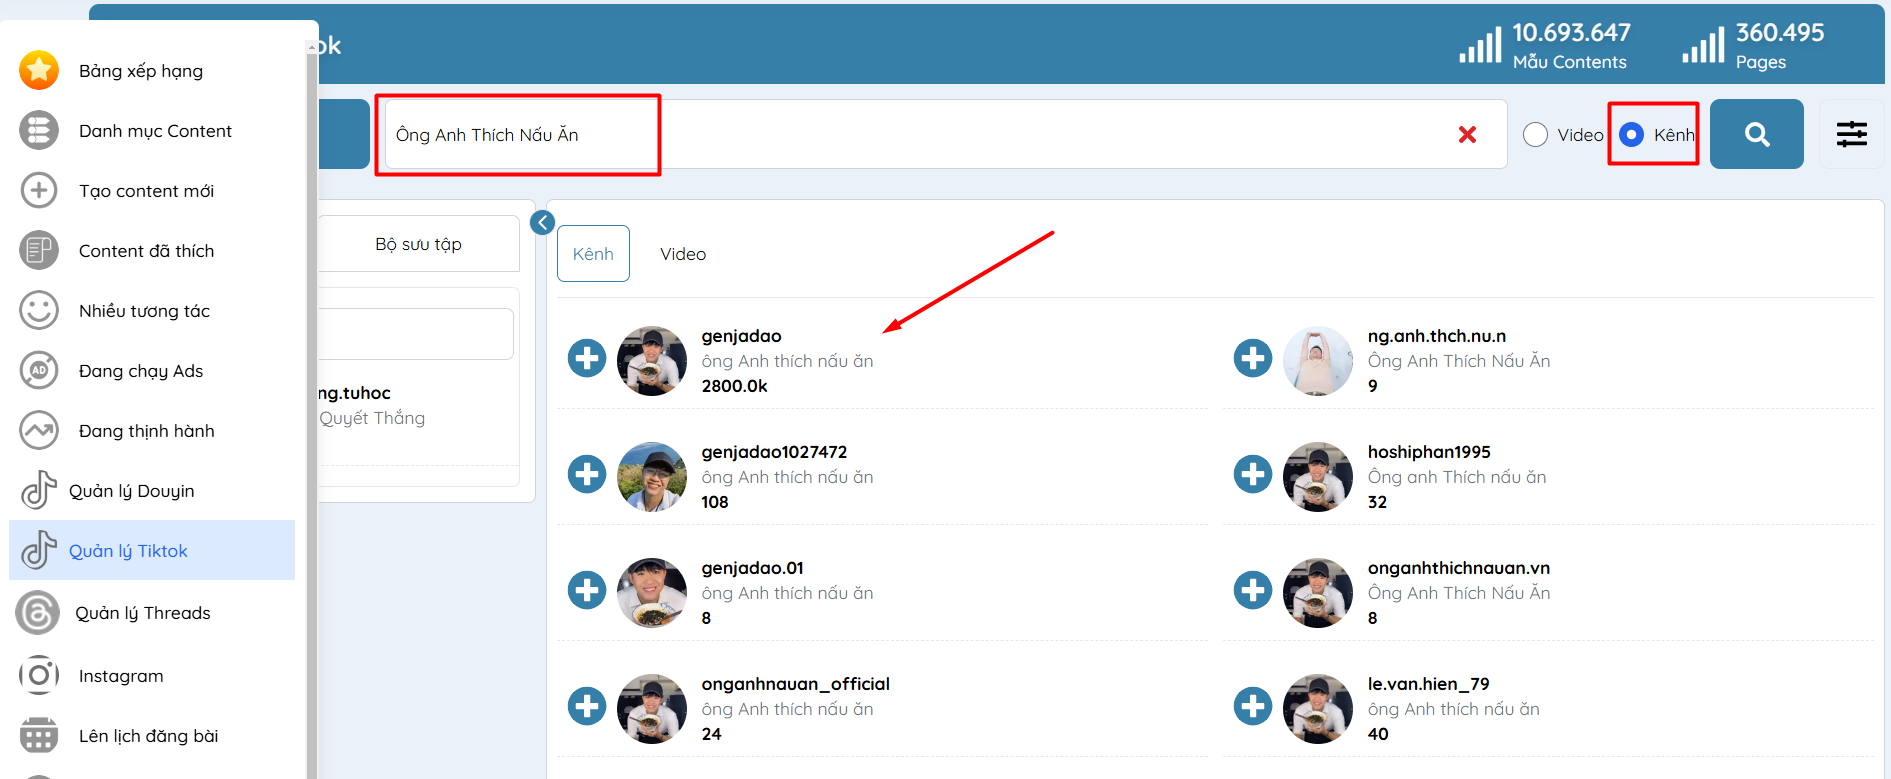Image resolution: width=1891 pixels, height=779 pixels.
Task: Add genjadao channel with plus icon
Action: pos(587,358)
